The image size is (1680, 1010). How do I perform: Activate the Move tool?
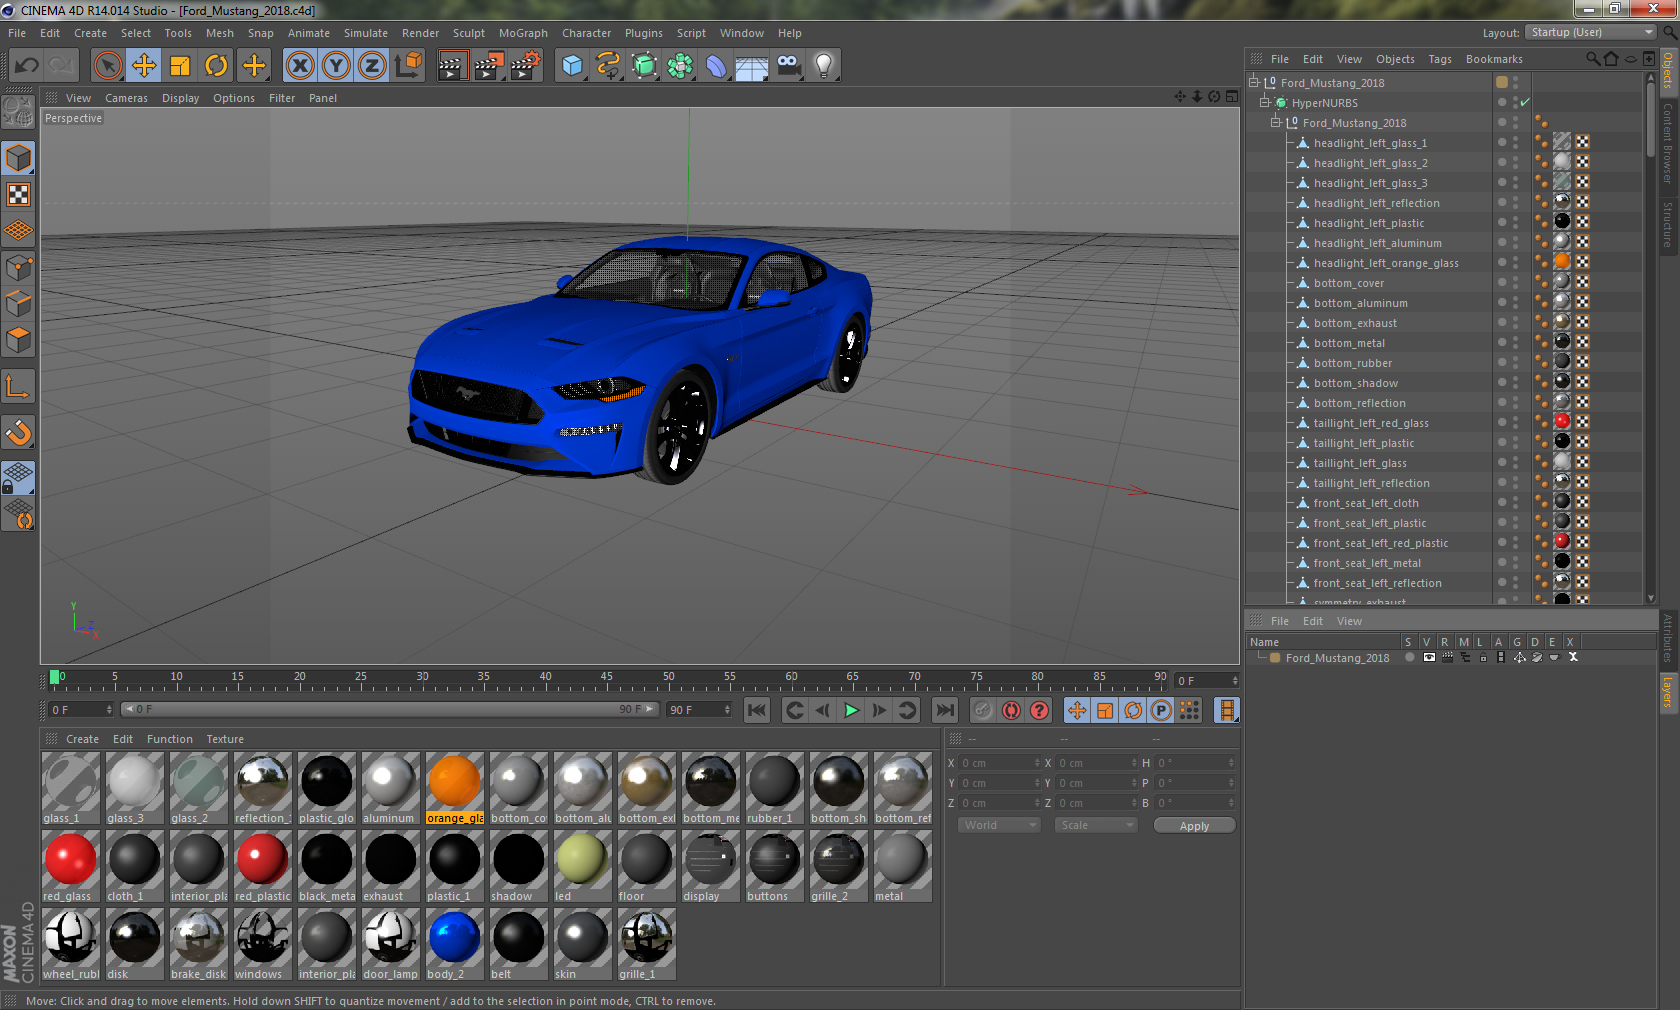click(x=144, y=66)
